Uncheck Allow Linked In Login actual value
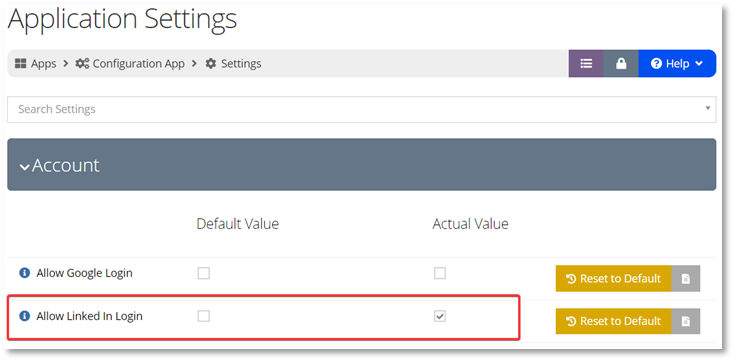 (x=440, y=317)
